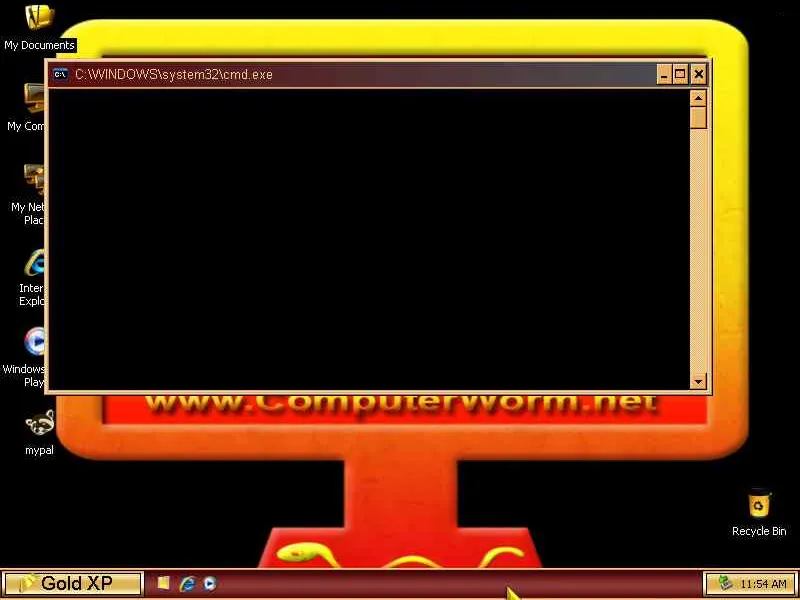Click the My Documents label text
800x600 pixels.
coord(39,45)
